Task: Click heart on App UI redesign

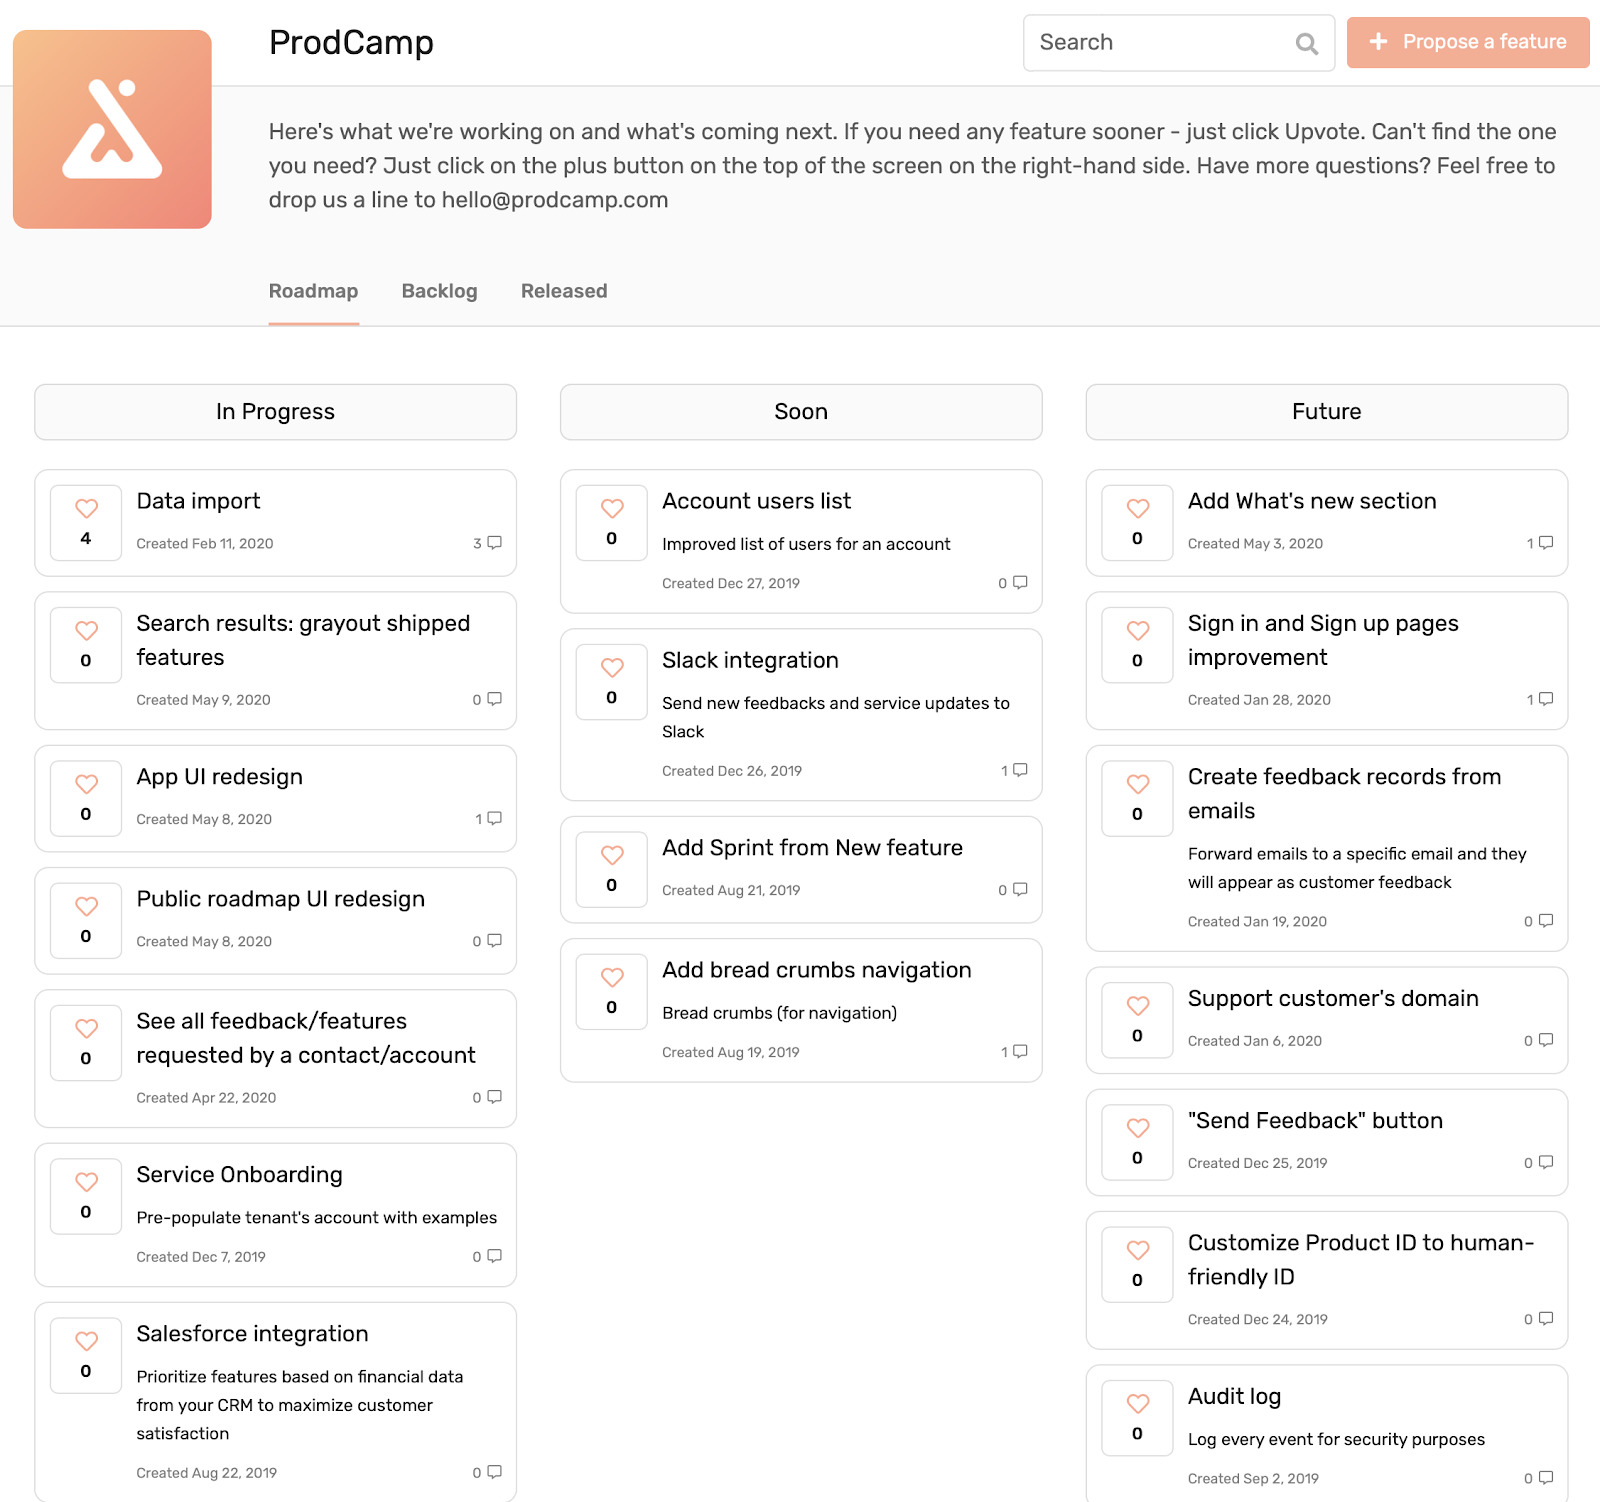Action: pos(87,784)
